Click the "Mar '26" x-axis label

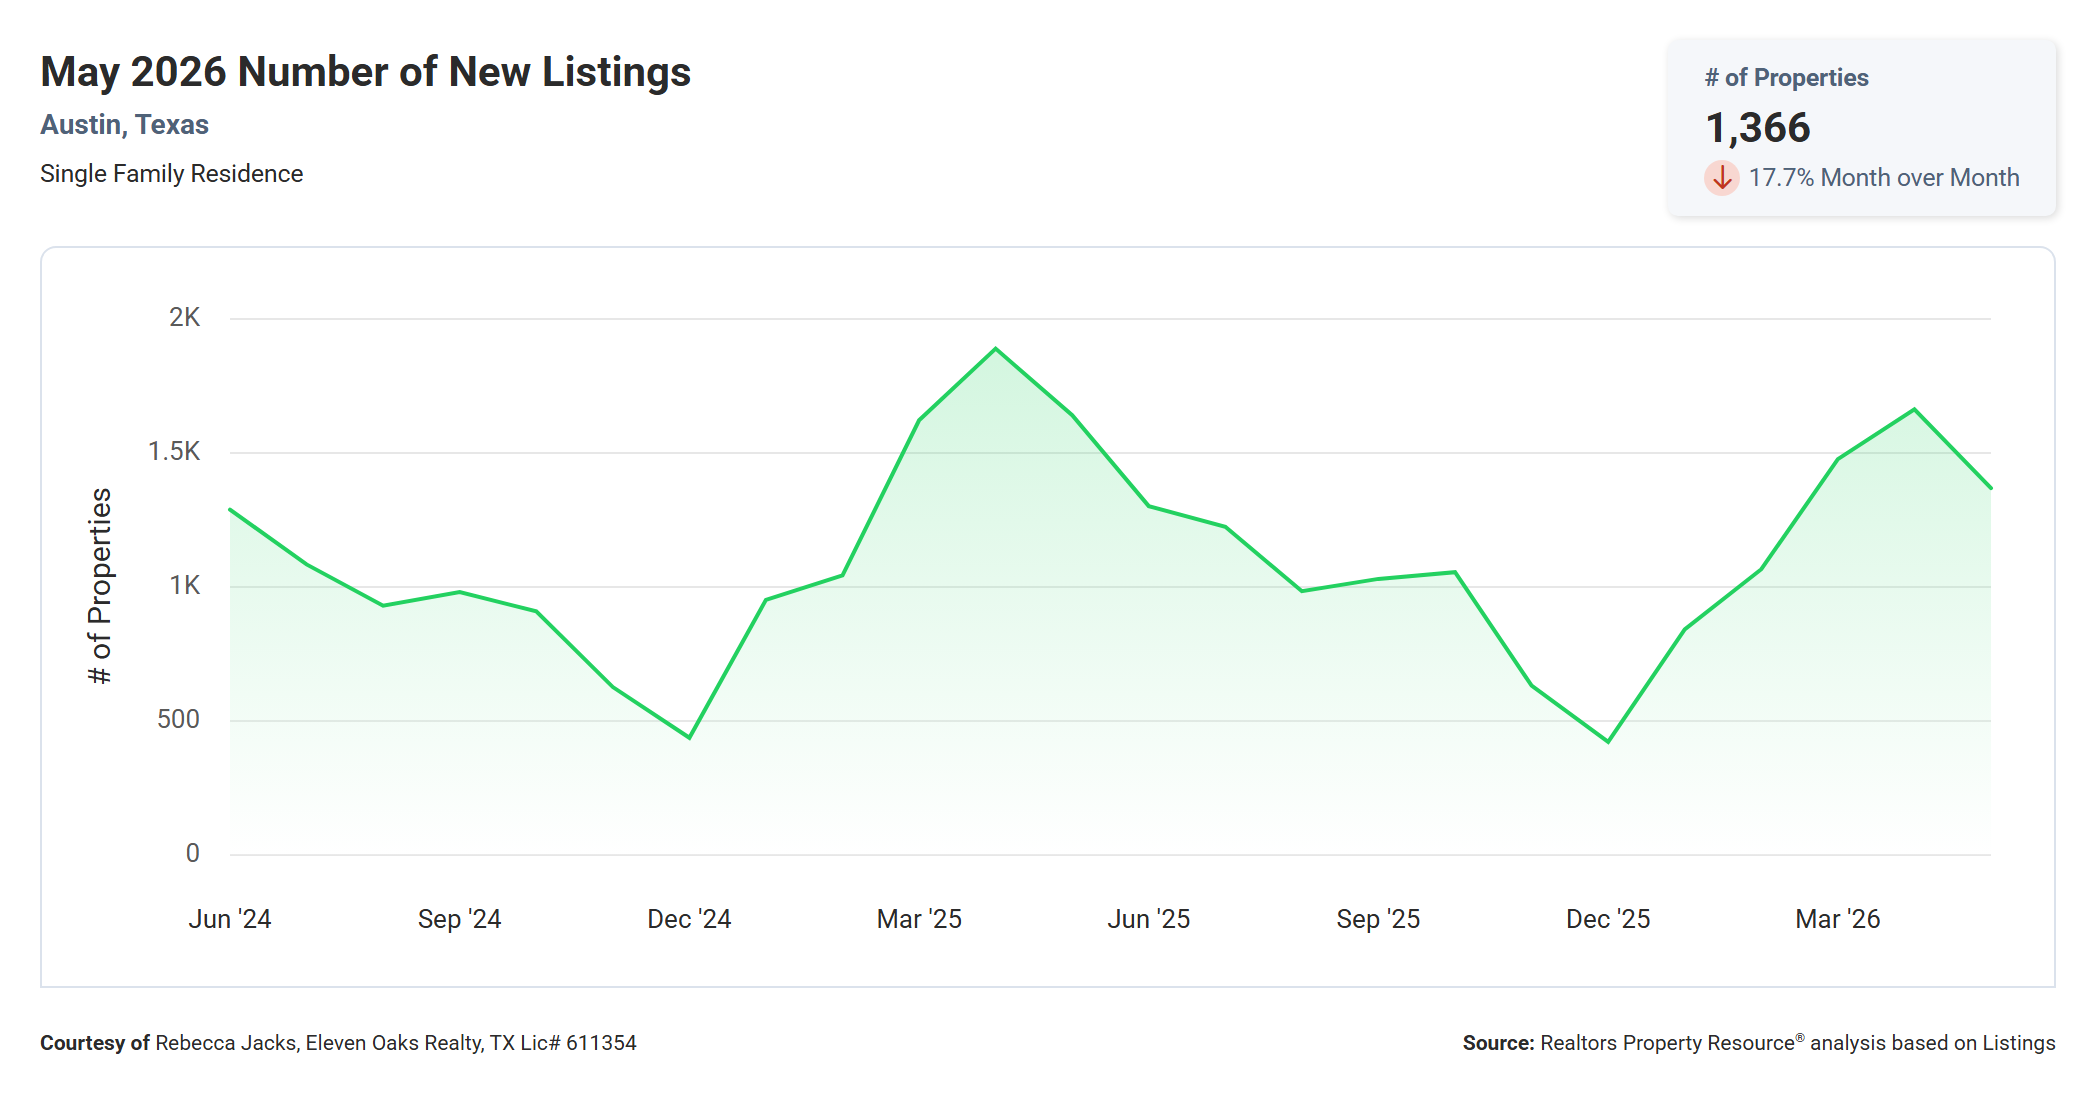[x=1838, y=919]
